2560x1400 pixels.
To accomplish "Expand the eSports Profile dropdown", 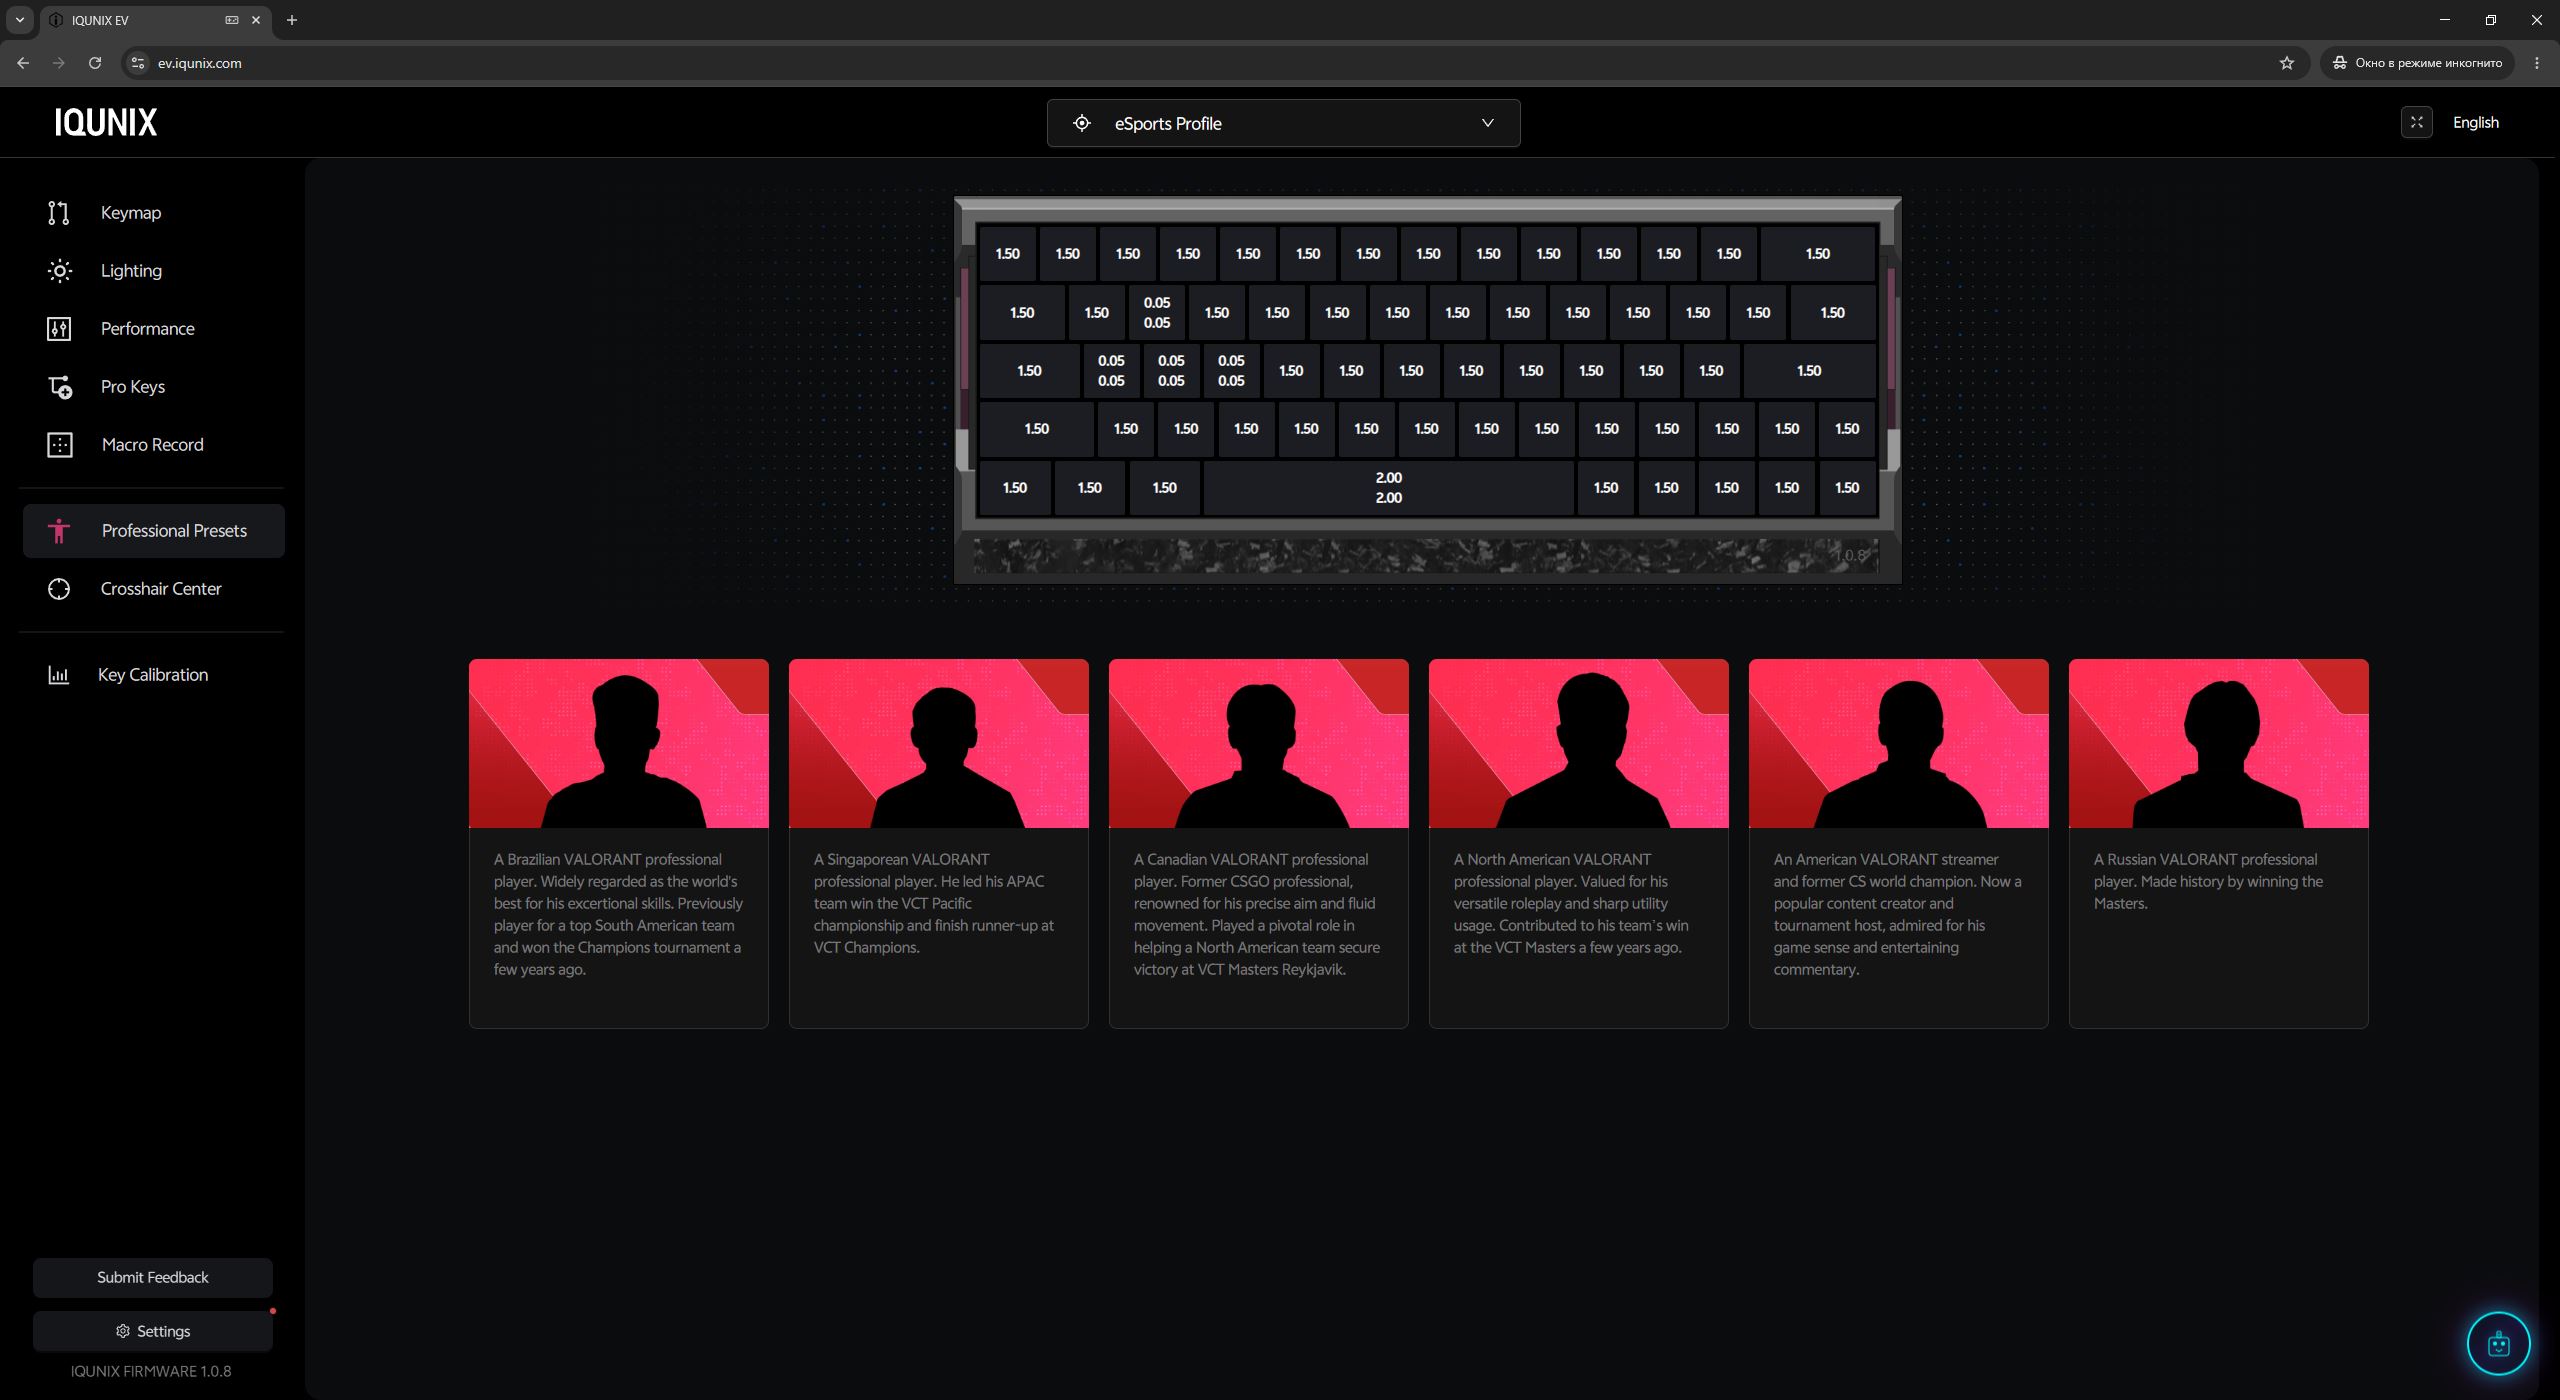I will (x=1283, y=123).
